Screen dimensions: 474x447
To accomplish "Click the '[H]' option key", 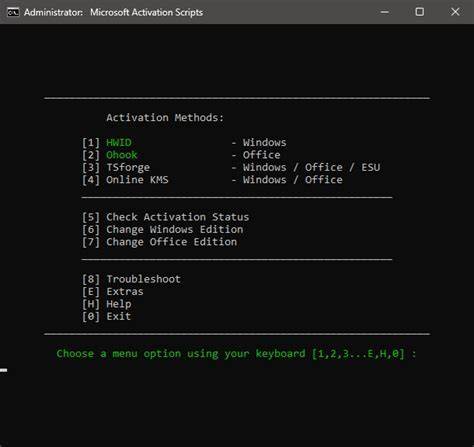I will click(91, 304).
